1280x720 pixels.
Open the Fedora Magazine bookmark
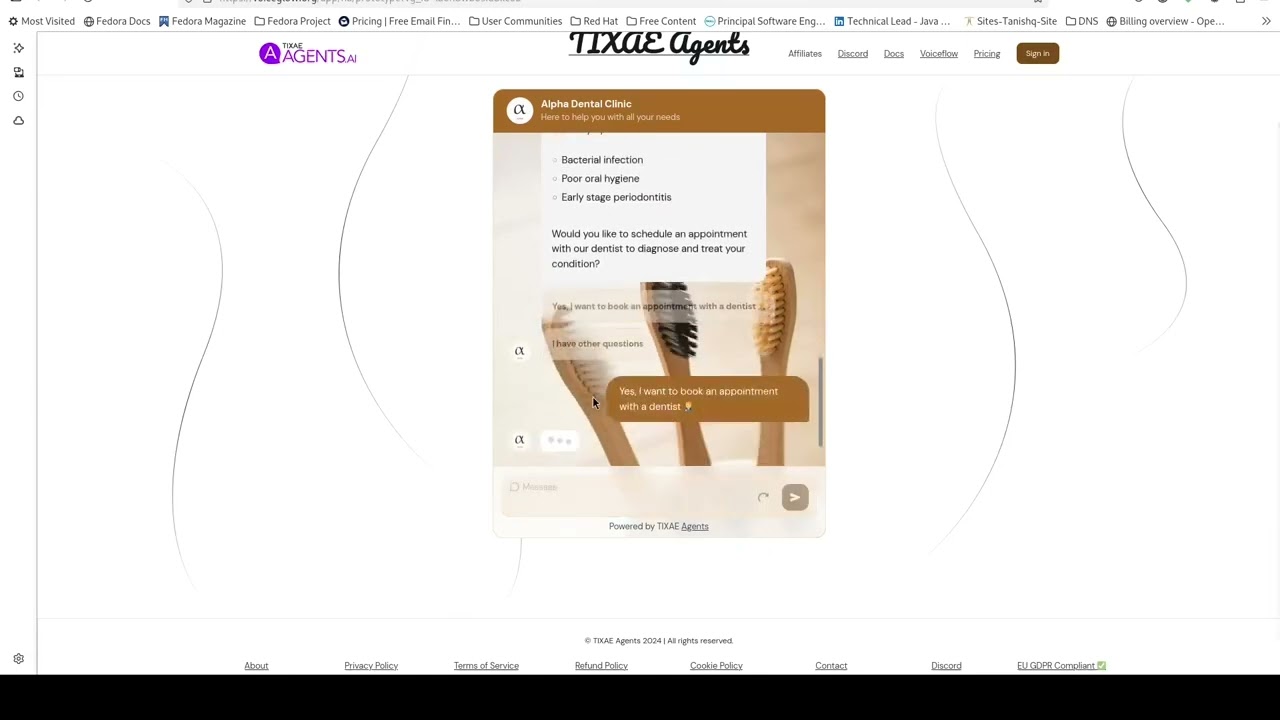(202, 21)
